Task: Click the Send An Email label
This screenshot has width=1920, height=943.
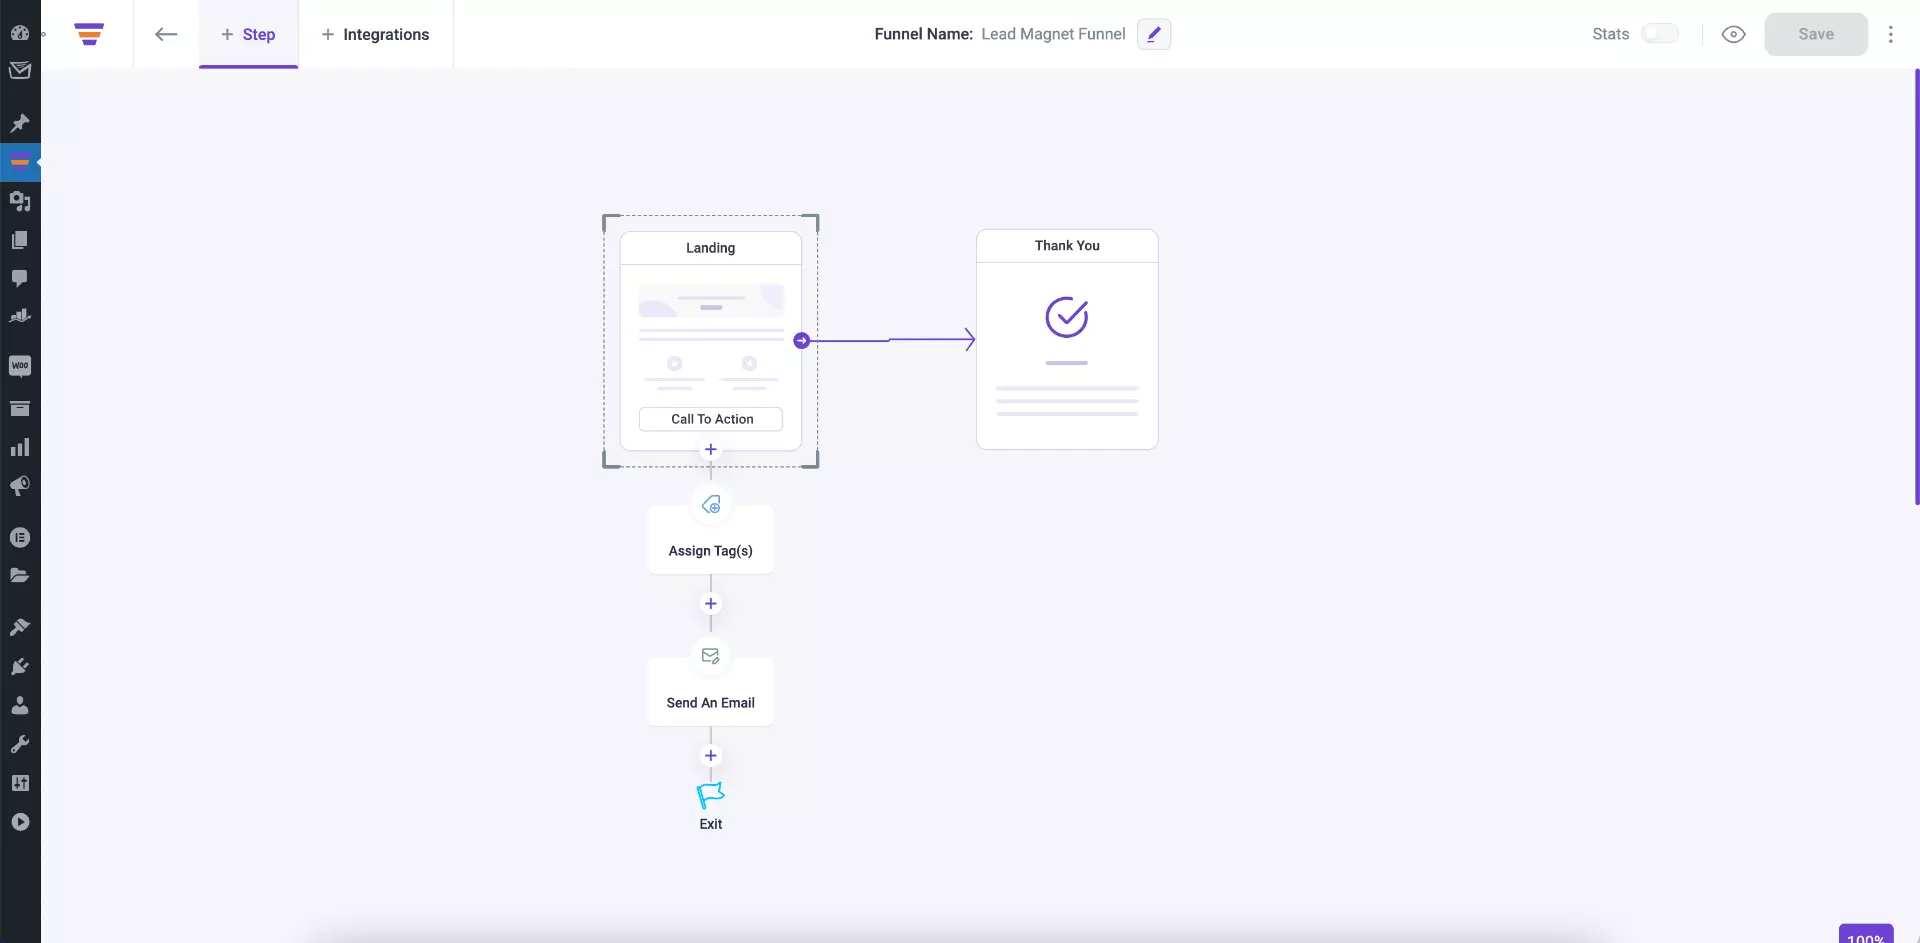Action: click(x=711, y=703)
